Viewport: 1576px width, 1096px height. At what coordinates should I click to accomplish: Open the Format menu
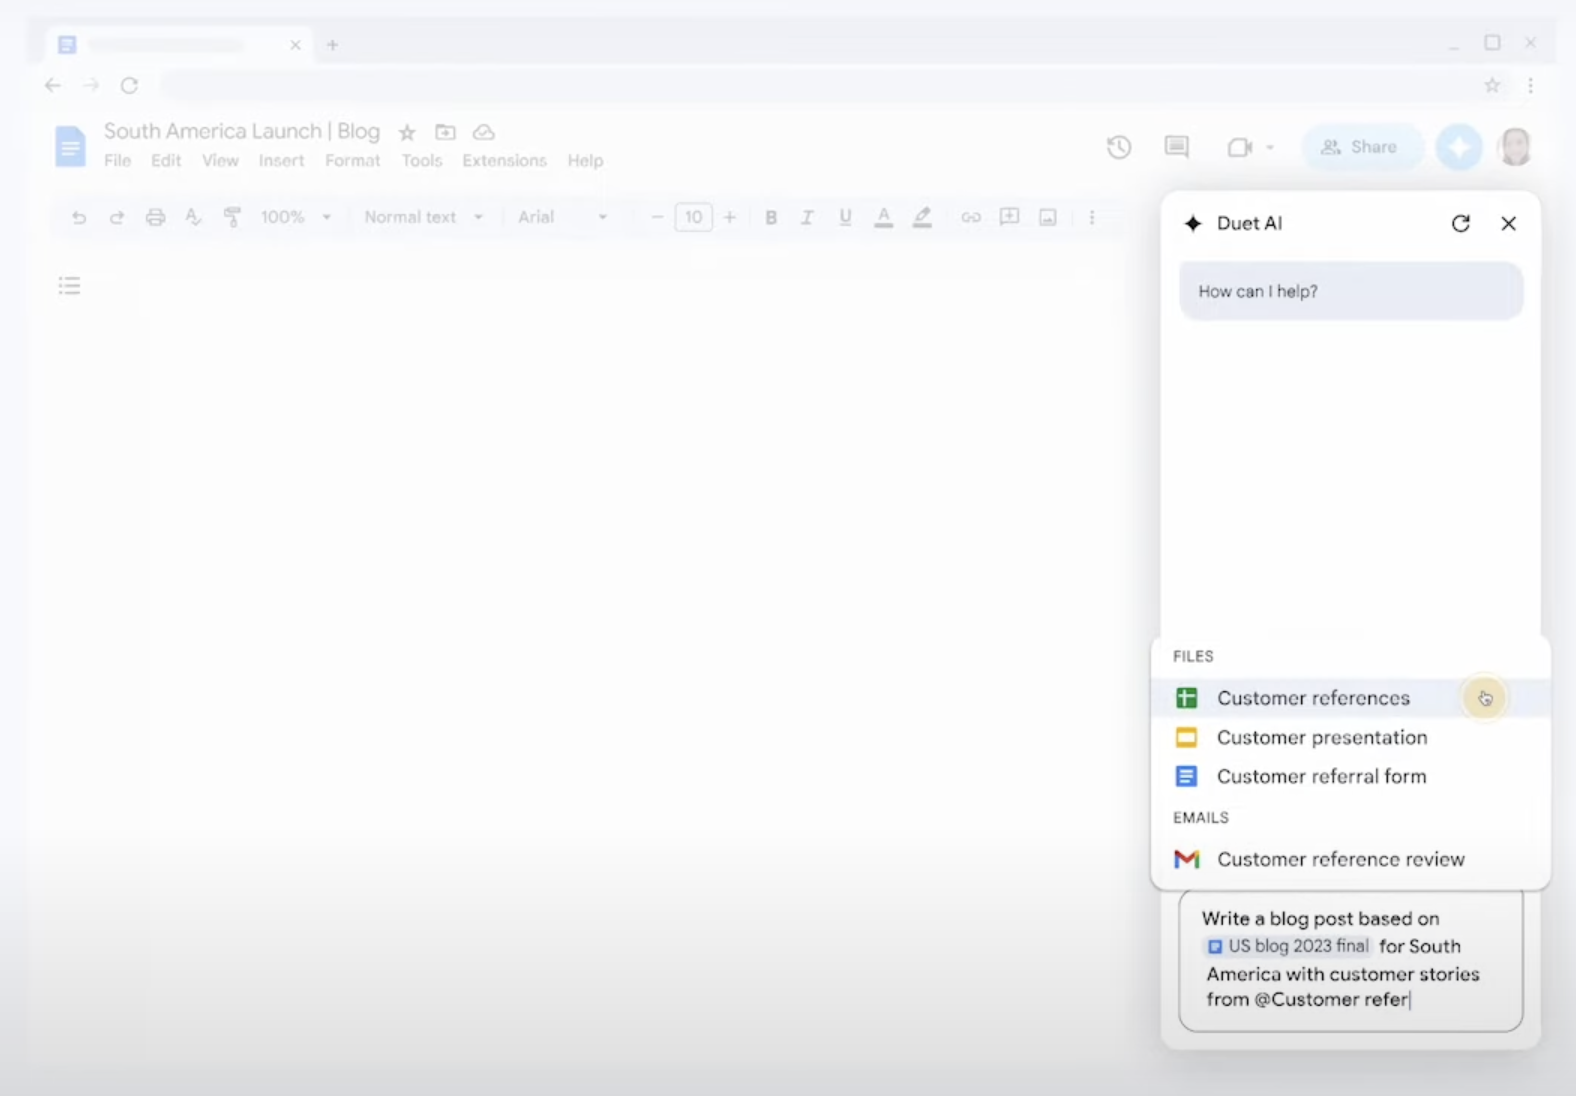click(352, 160)
